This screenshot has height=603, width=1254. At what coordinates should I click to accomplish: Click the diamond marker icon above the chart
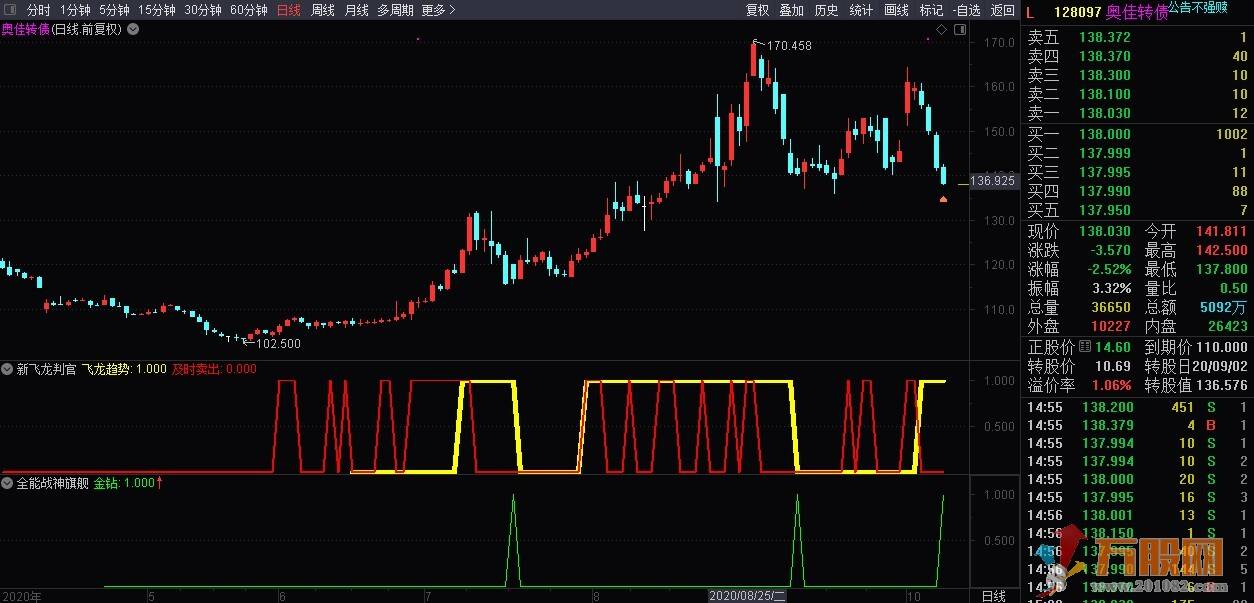(941, 30)
